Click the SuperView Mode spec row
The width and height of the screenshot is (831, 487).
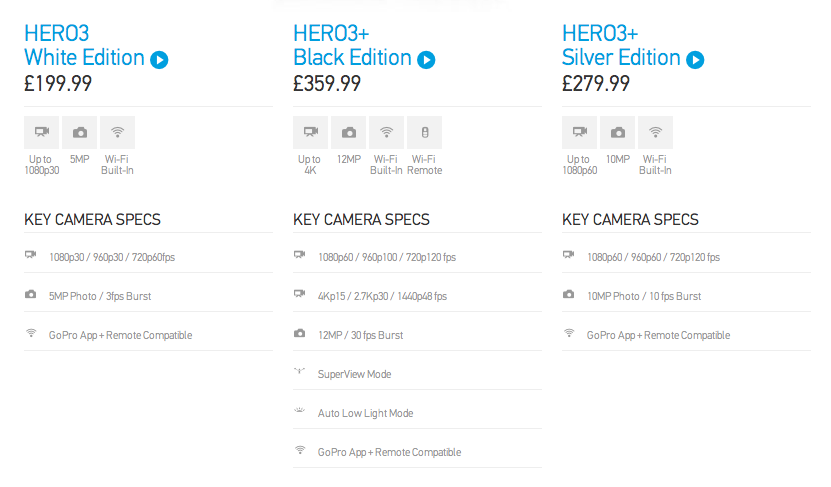coord(354,374)
